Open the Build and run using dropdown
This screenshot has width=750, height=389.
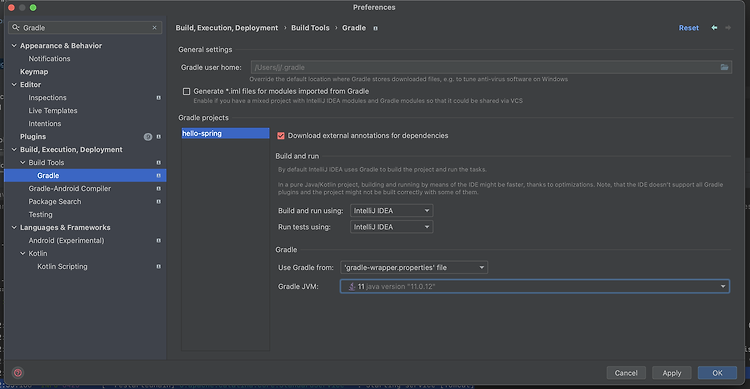pyautogui.click(x=391, y=211)
